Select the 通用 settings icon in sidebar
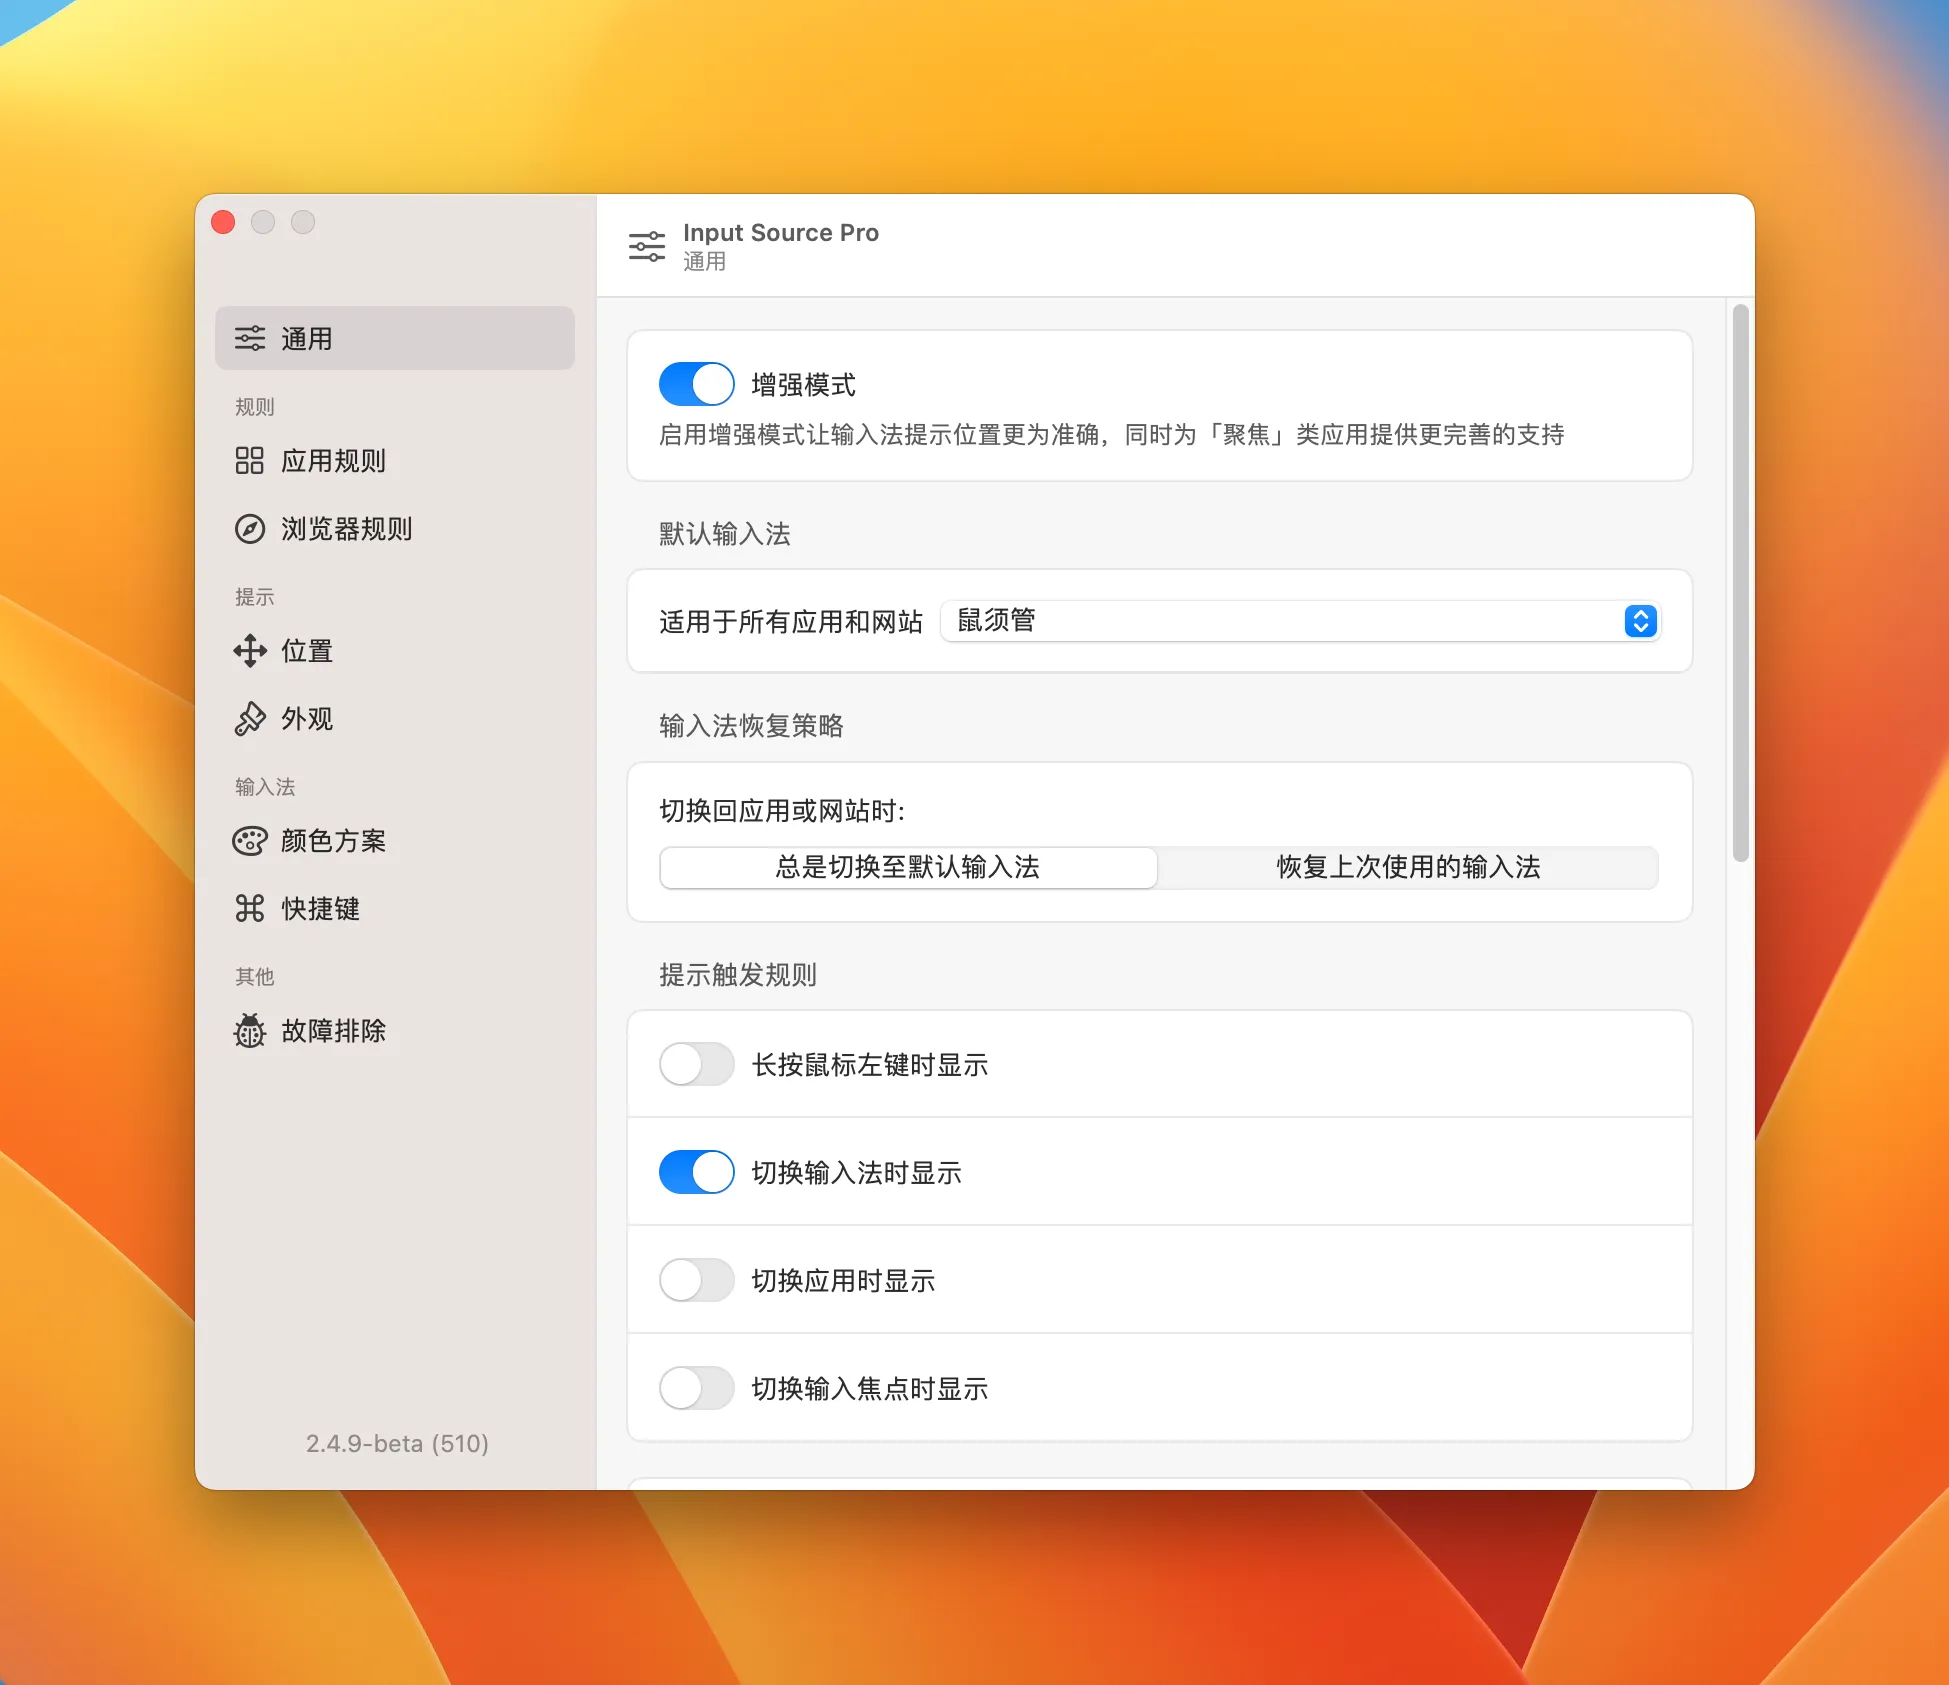Screen dimensions: 1949x1685 [x=251, y=338]
